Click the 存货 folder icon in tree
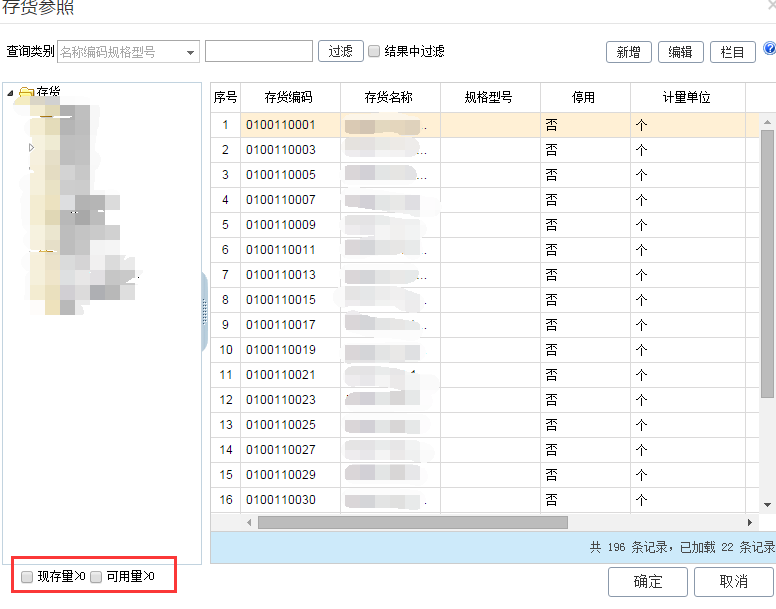 (x=26, y=93)
